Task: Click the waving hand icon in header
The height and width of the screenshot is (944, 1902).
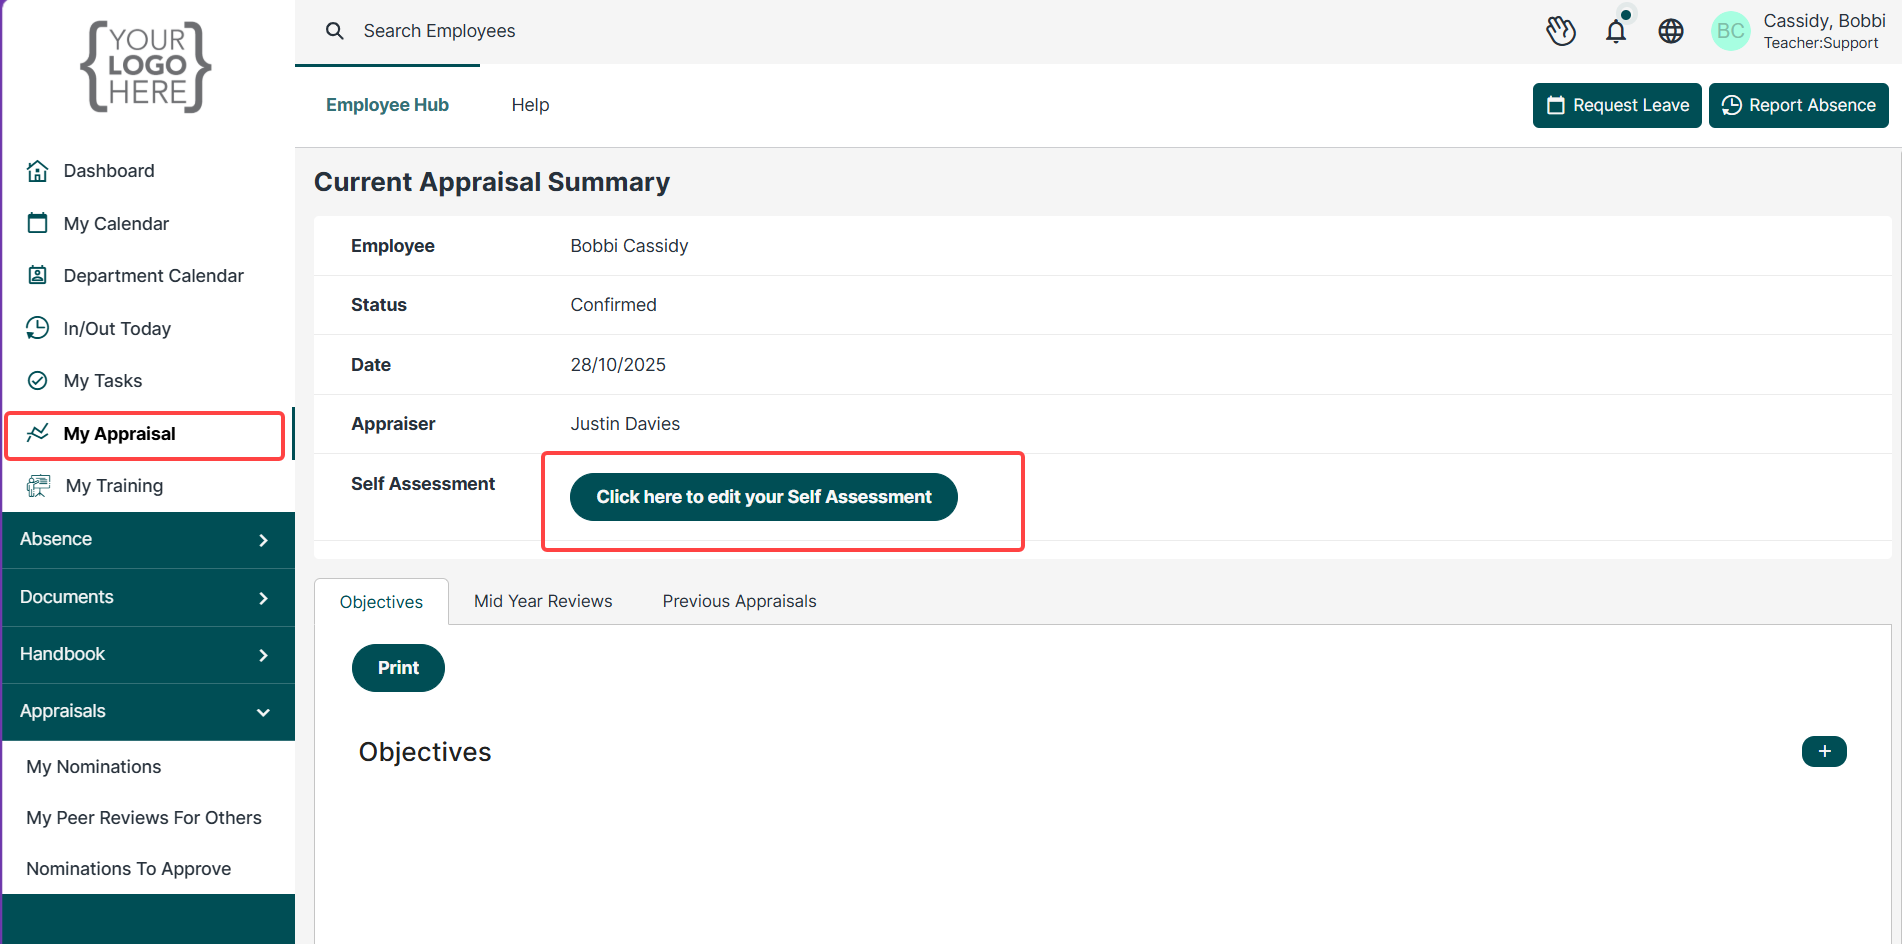Action: click(x=1561, y=31)
